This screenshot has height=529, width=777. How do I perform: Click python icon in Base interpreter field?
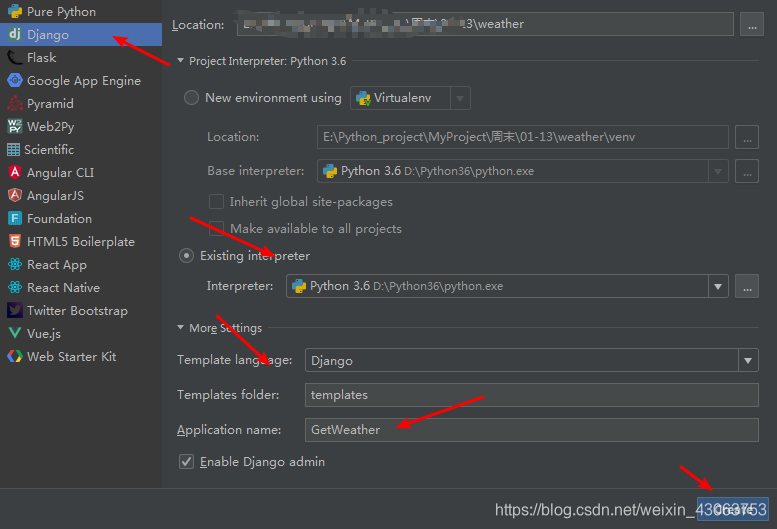pyautogui.click(x=330, y=171)
